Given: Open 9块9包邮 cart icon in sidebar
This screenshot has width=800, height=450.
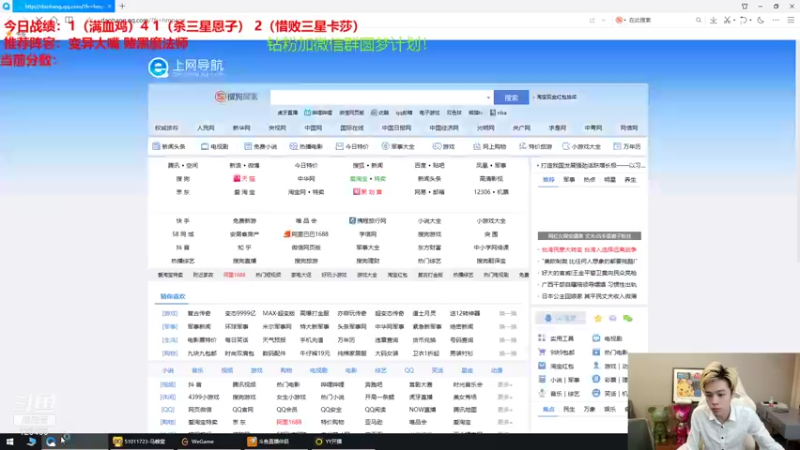Looking at the screenshot, I should tap(556, 352).
